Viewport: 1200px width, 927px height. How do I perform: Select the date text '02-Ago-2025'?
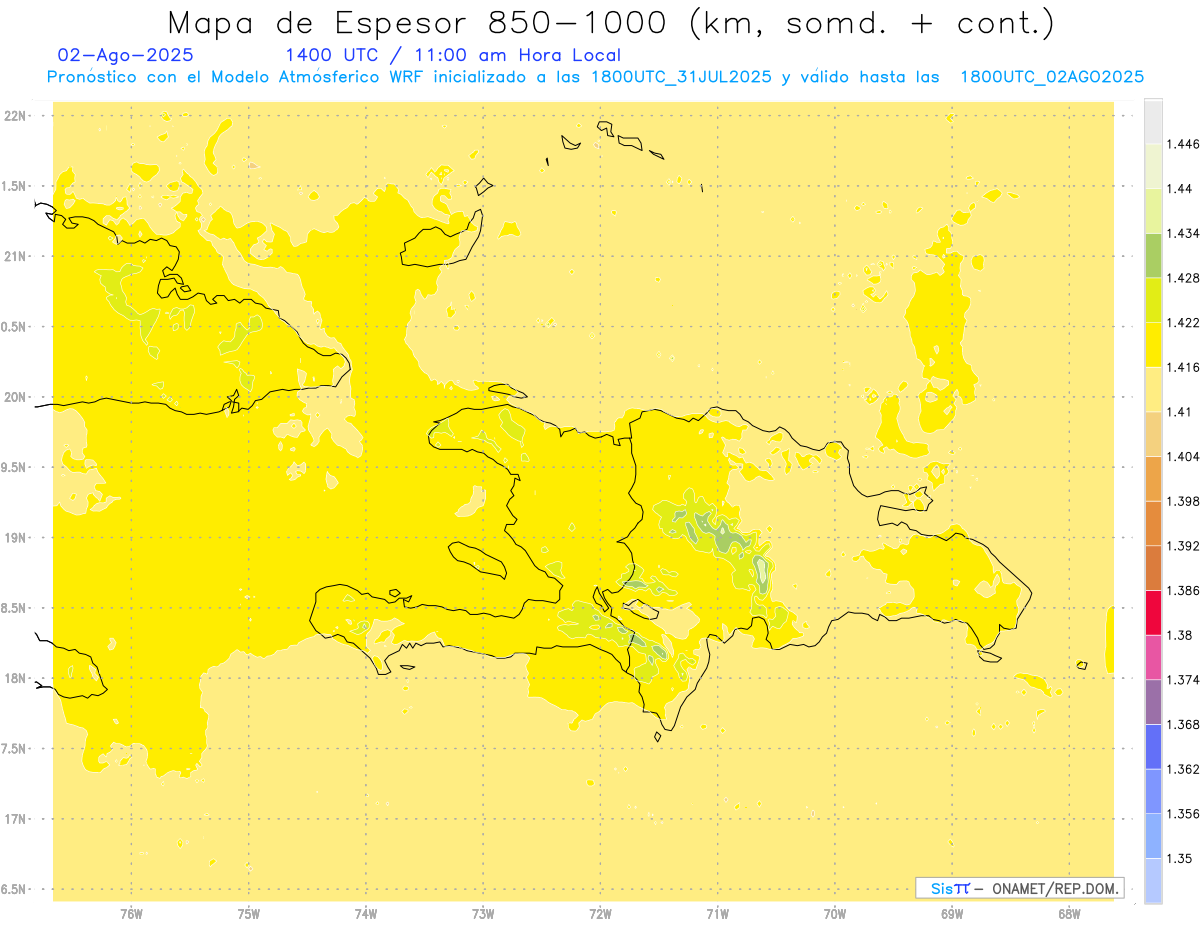tap(126, 55)
